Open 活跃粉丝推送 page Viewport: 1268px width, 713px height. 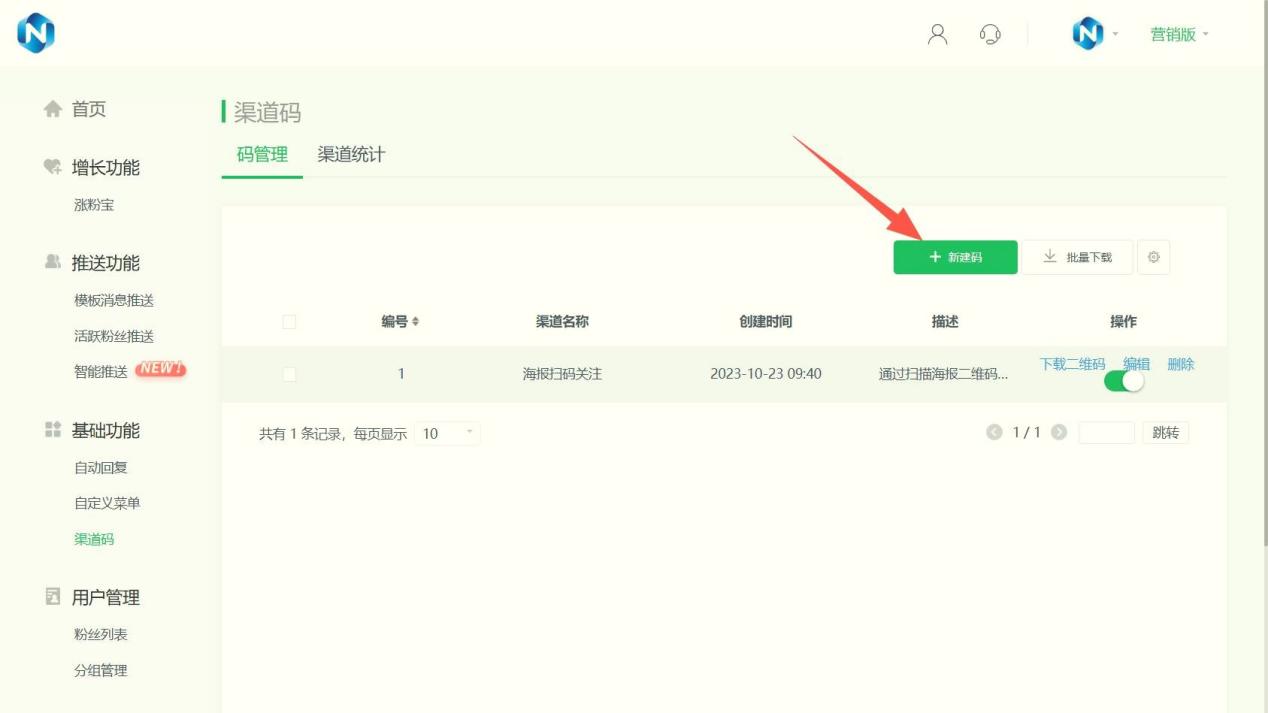click(114, 336)
